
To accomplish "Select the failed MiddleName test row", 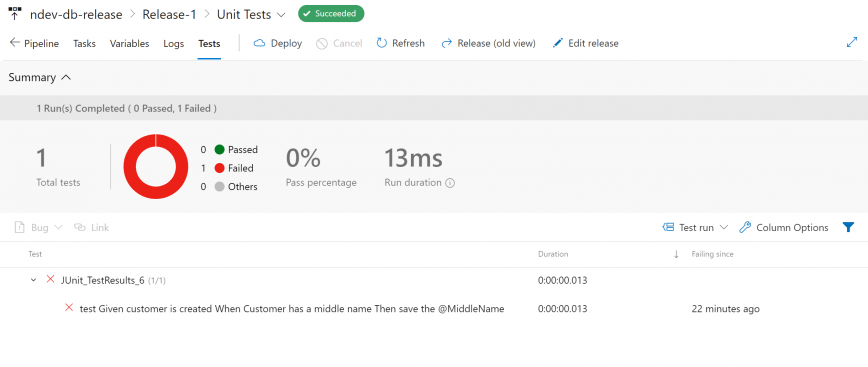I will point(434,309).
